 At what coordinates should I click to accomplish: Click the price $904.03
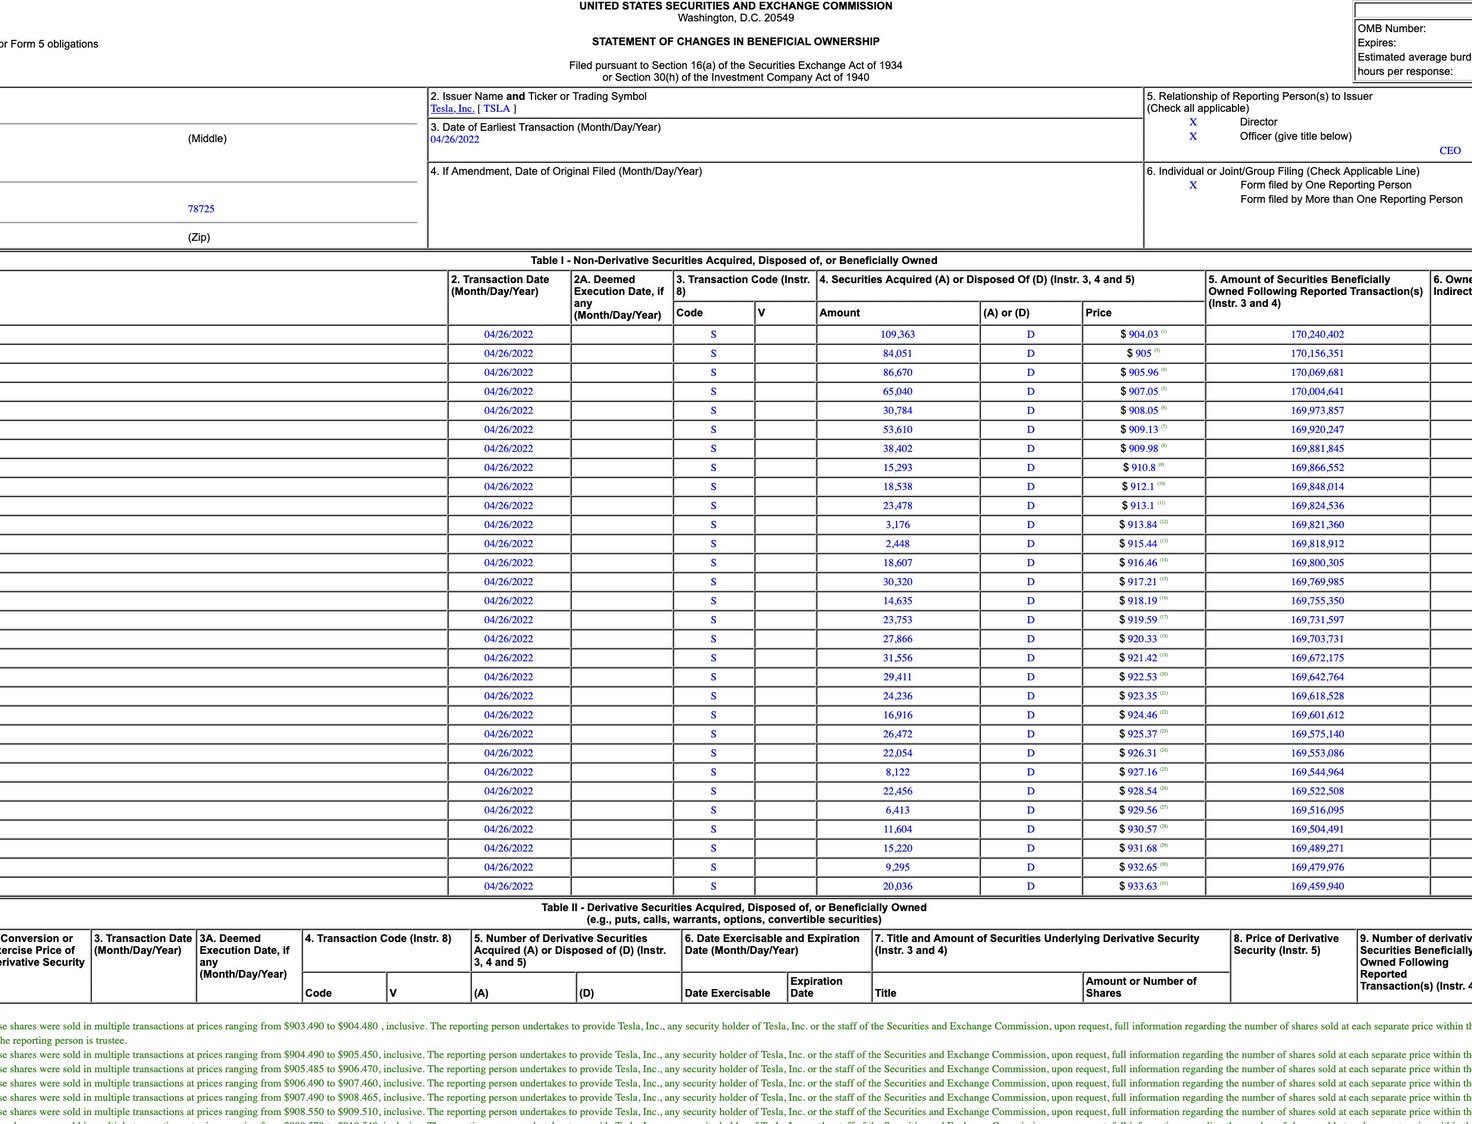(1143, 335)
